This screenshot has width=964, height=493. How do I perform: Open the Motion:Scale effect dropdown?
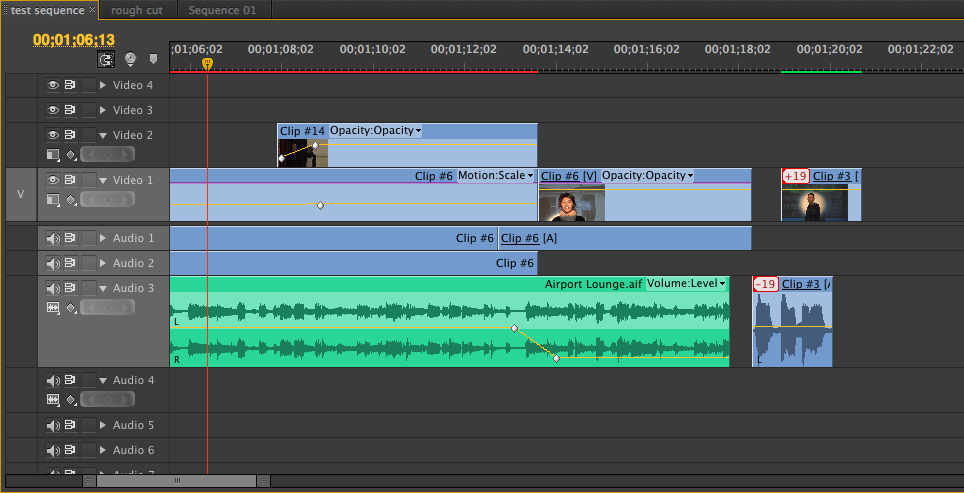[496, 176]
